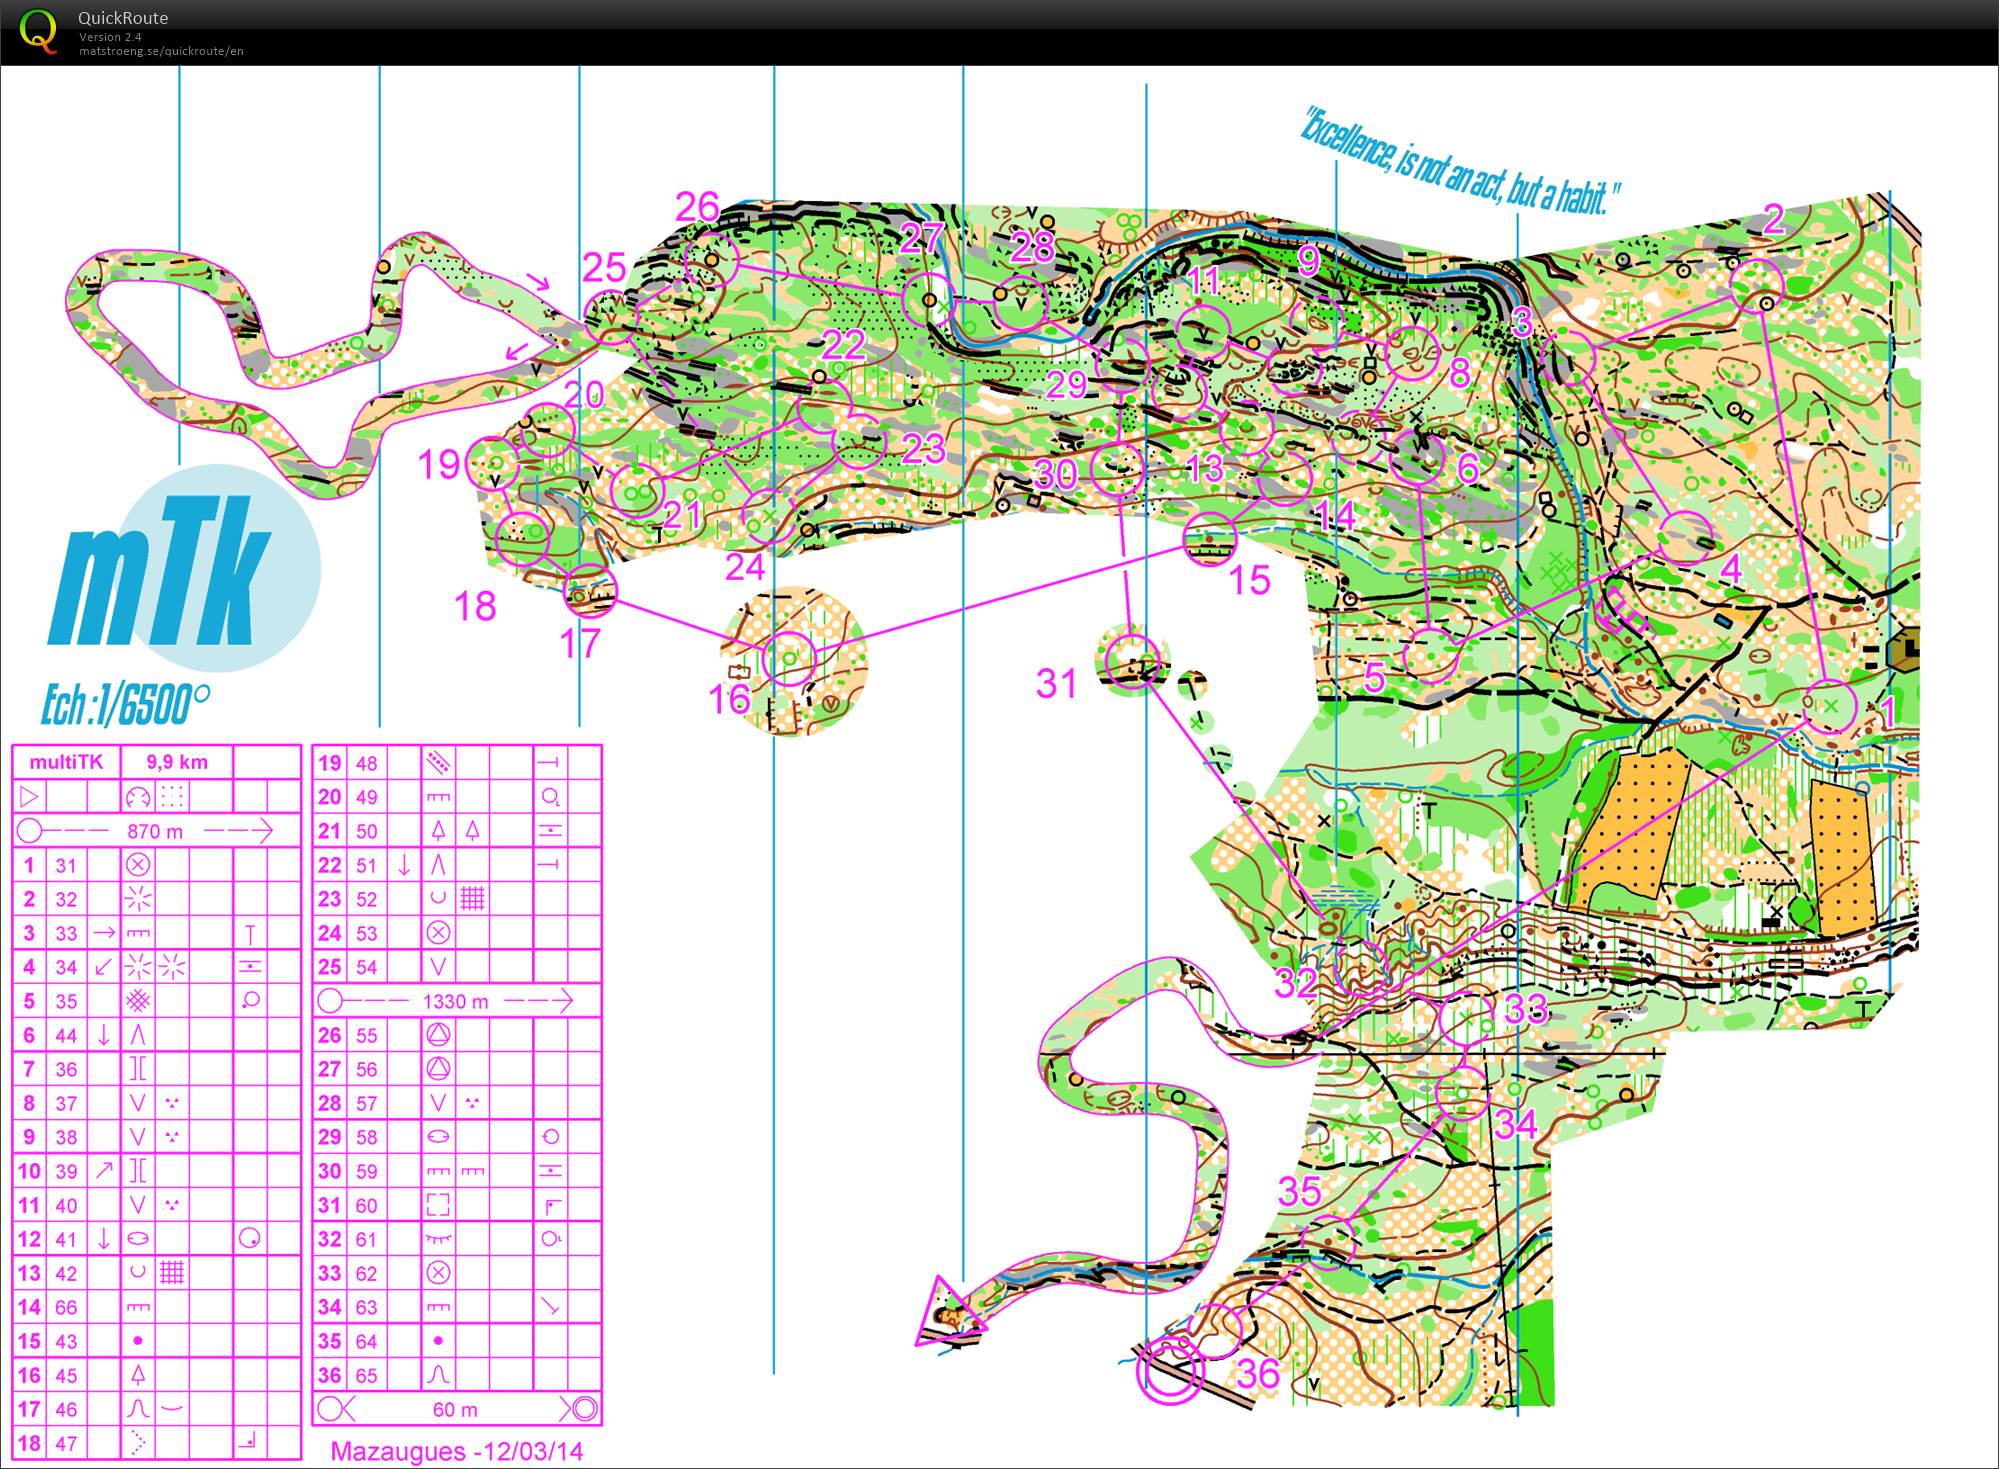This screenshot has height=1469, width=1999.
Task: Click map number label 23
Action: pyautogui.click(x=924, y=449)
